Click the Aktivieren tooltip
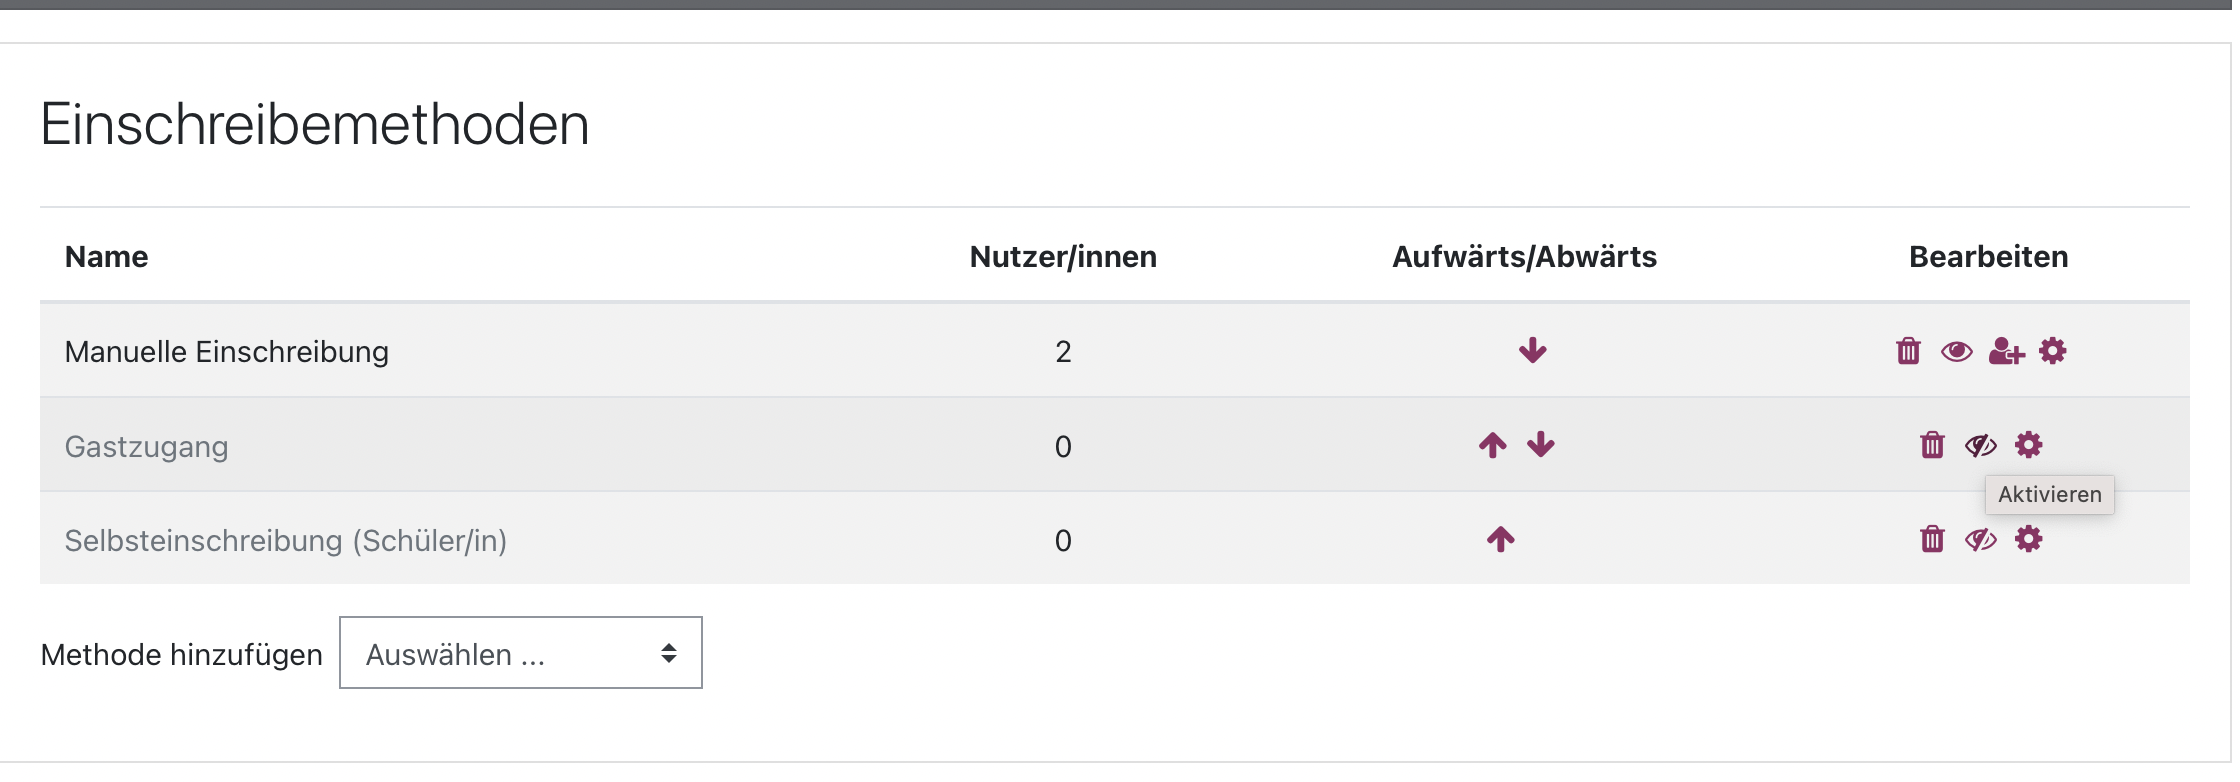The height and width of the screenshot is (782, 2240). pos(2049,495)
